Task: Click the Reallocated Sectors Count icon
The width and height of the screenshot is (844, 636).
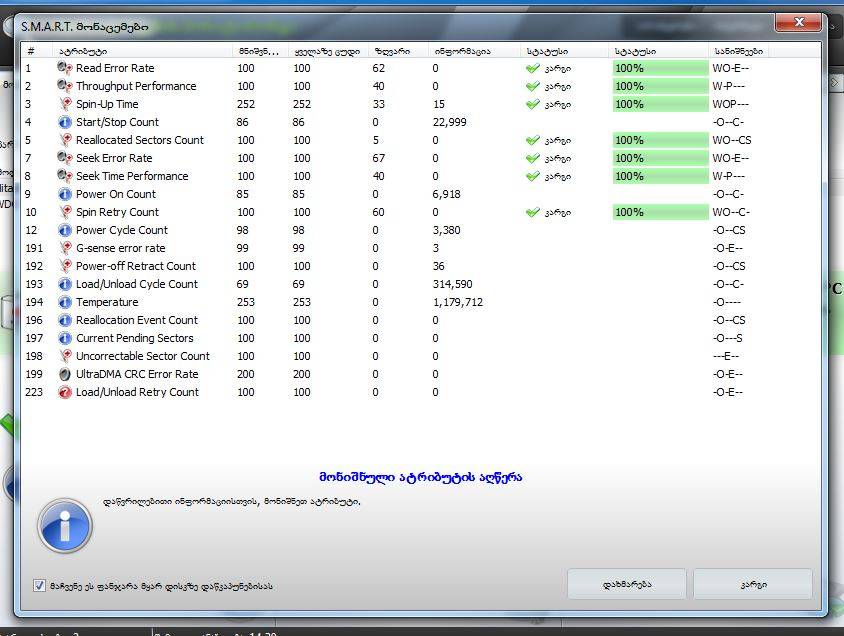Action: [65, 140]
